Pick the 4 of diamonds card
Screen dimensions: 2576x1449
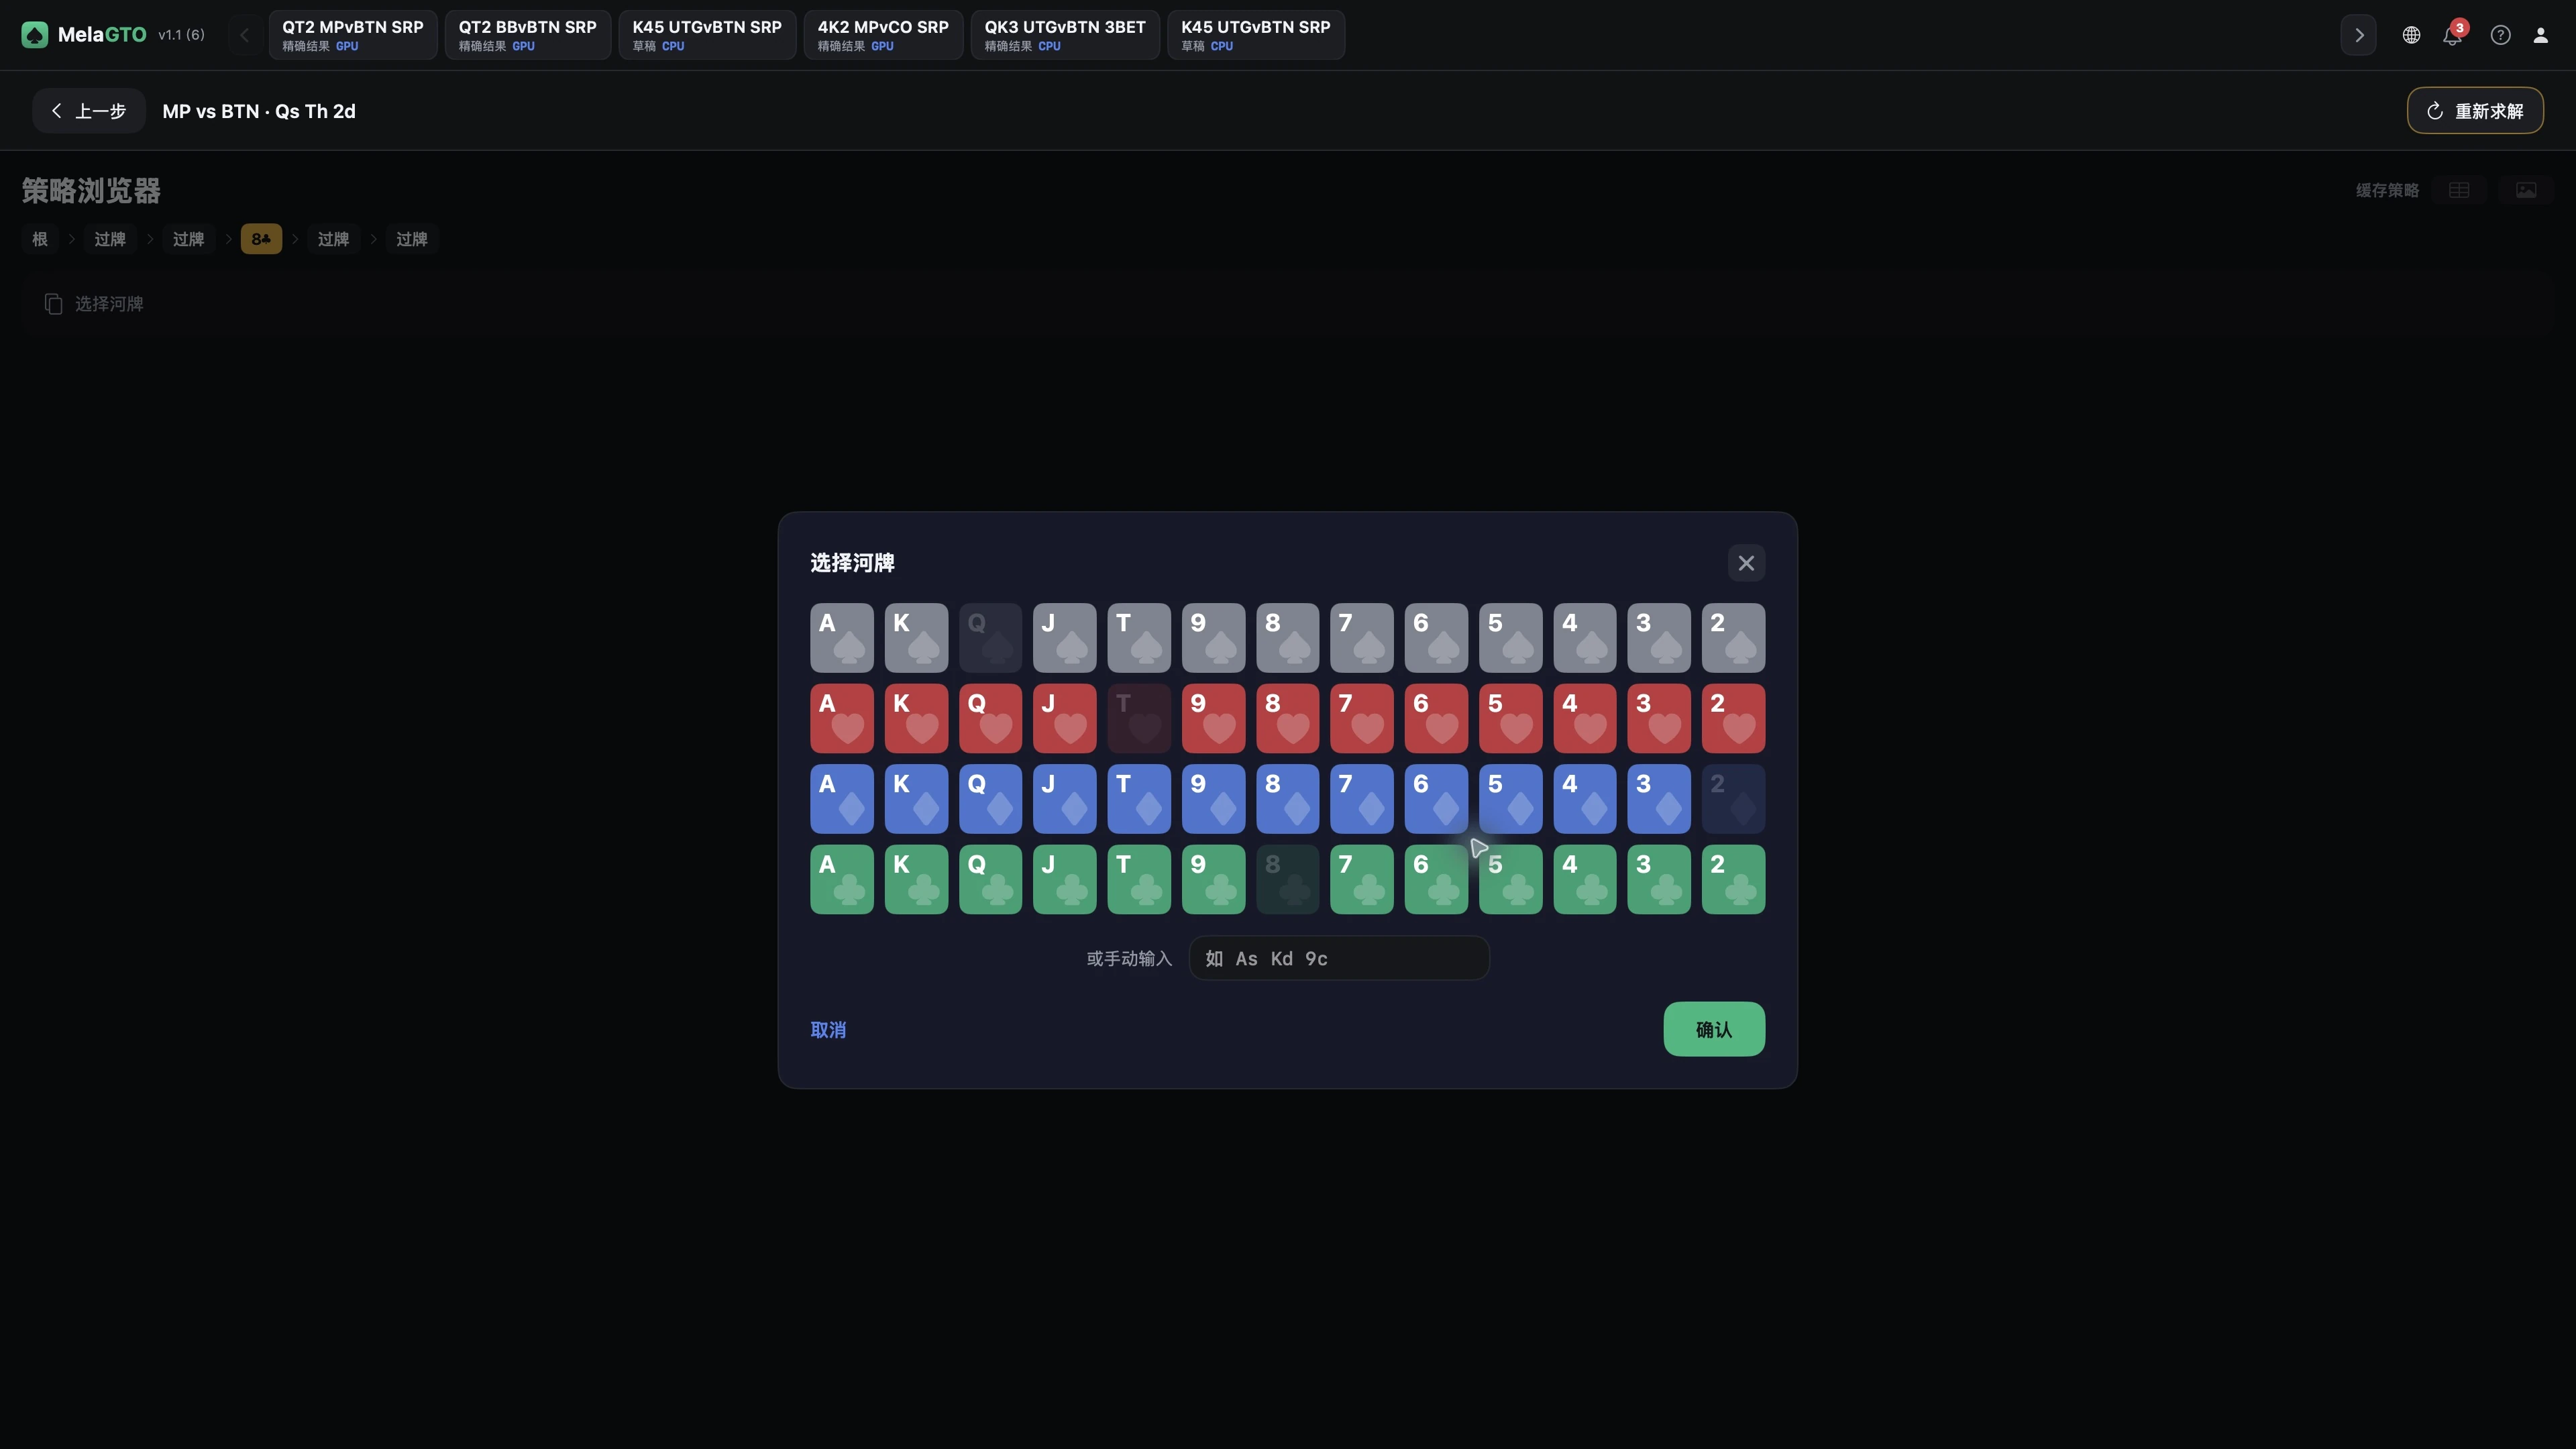click(1584, 799)
